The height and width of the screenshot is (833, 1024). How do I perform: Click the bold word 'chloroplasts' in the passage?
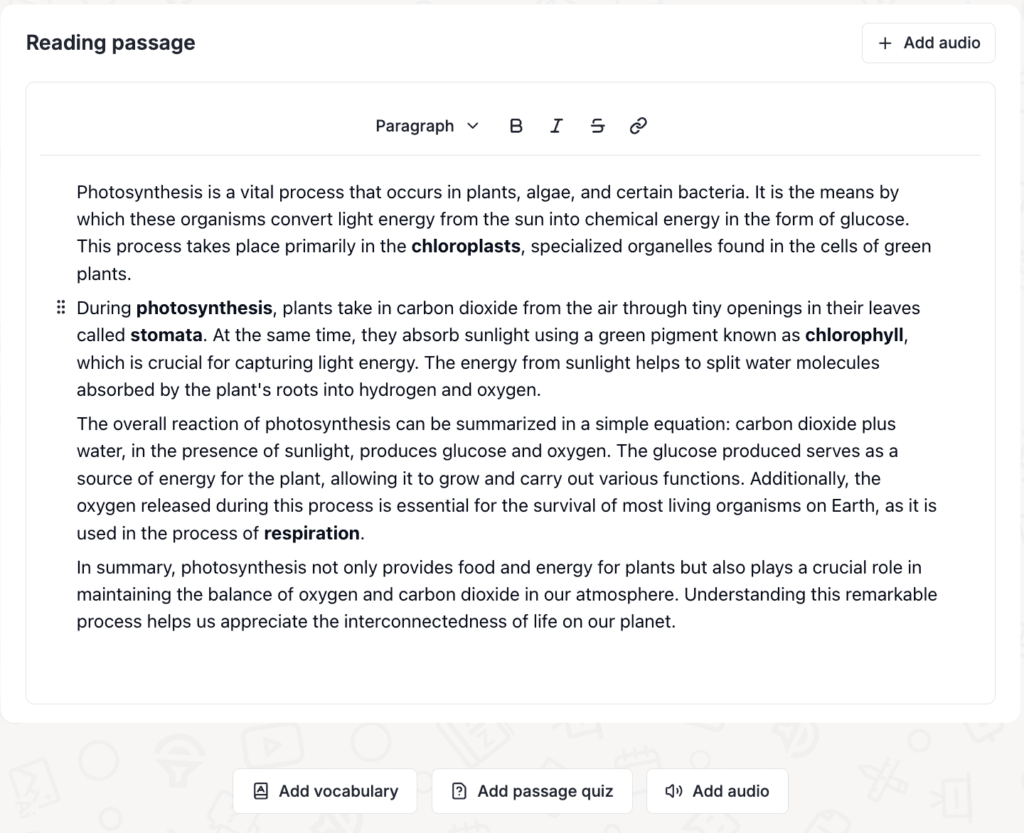point(466,247)
